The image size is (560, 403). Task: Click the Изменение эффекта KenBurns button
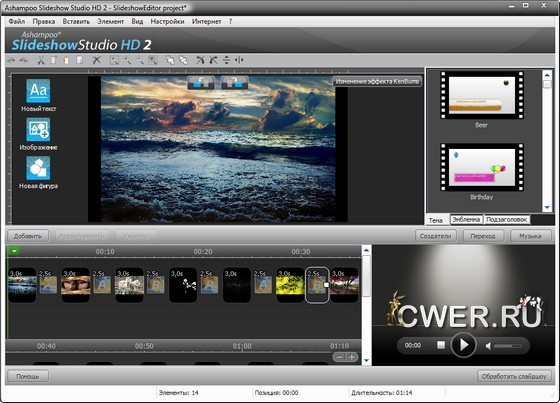pos(377,81)
